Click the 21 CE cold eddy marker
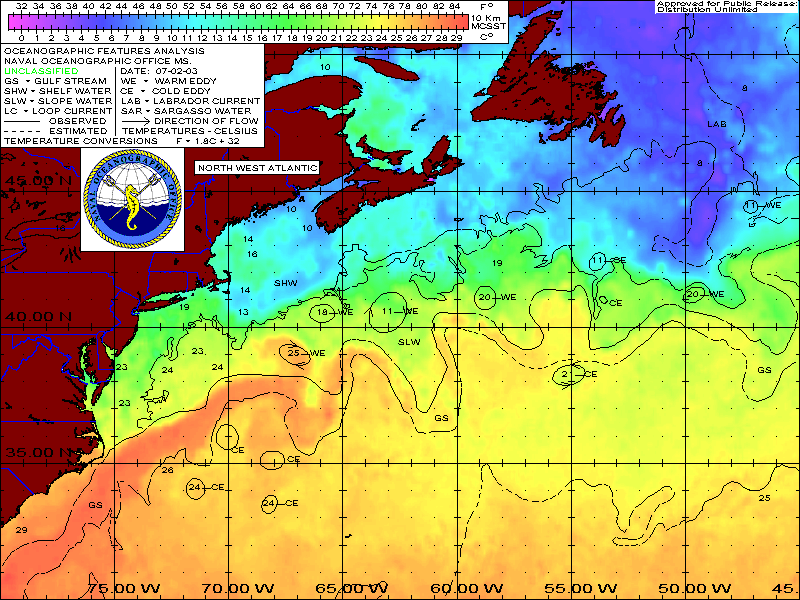 coord(568,374)
